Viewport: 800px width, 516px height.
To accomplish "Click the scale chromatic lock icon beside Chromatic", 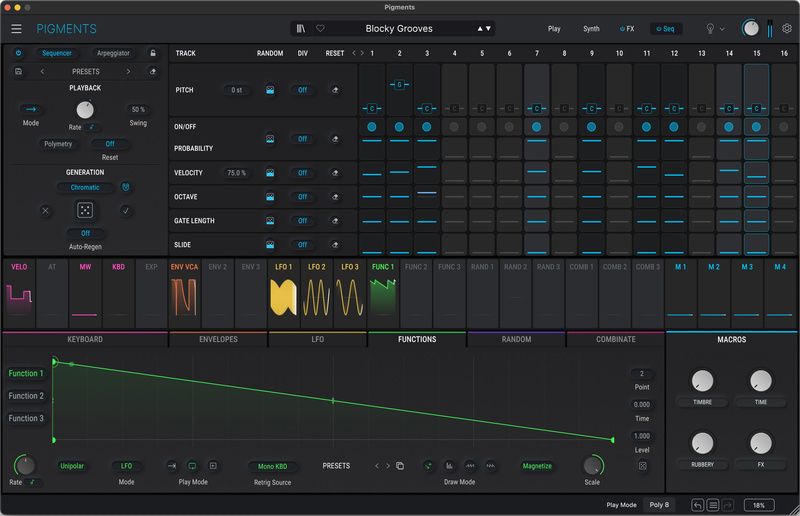I will [126, 187].
